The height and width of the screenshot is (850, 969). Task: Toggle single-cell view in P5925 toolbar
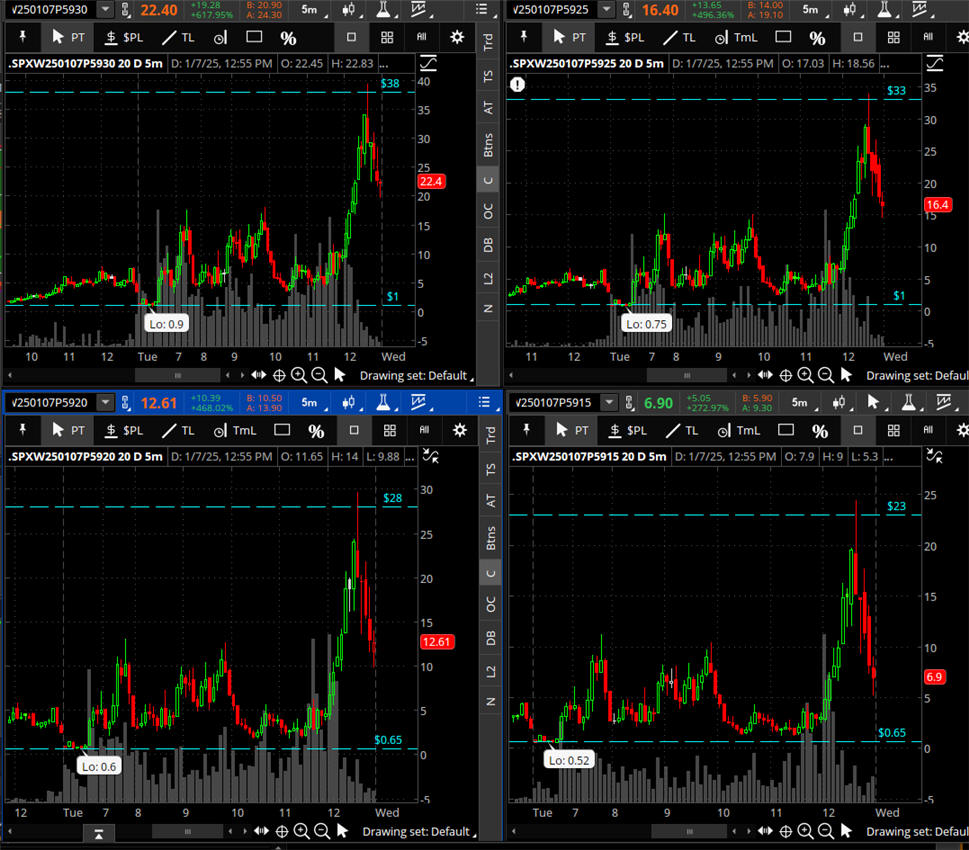point(857,37)
